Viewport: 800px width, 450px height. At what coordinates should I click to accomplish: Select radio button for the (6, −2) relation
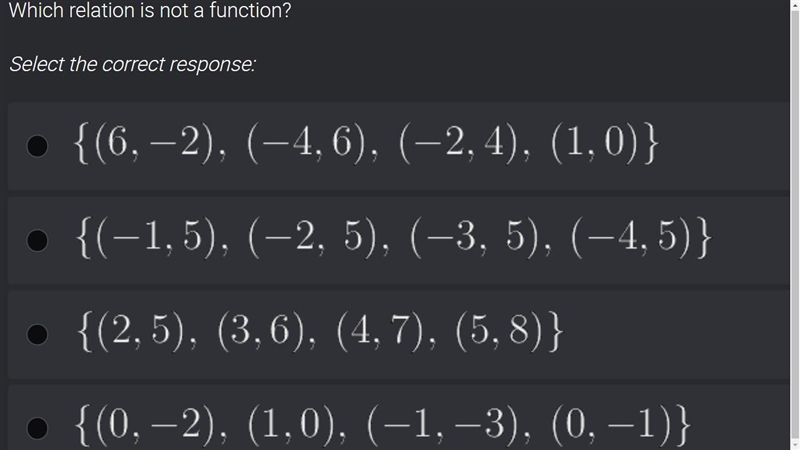pos(37,146)
